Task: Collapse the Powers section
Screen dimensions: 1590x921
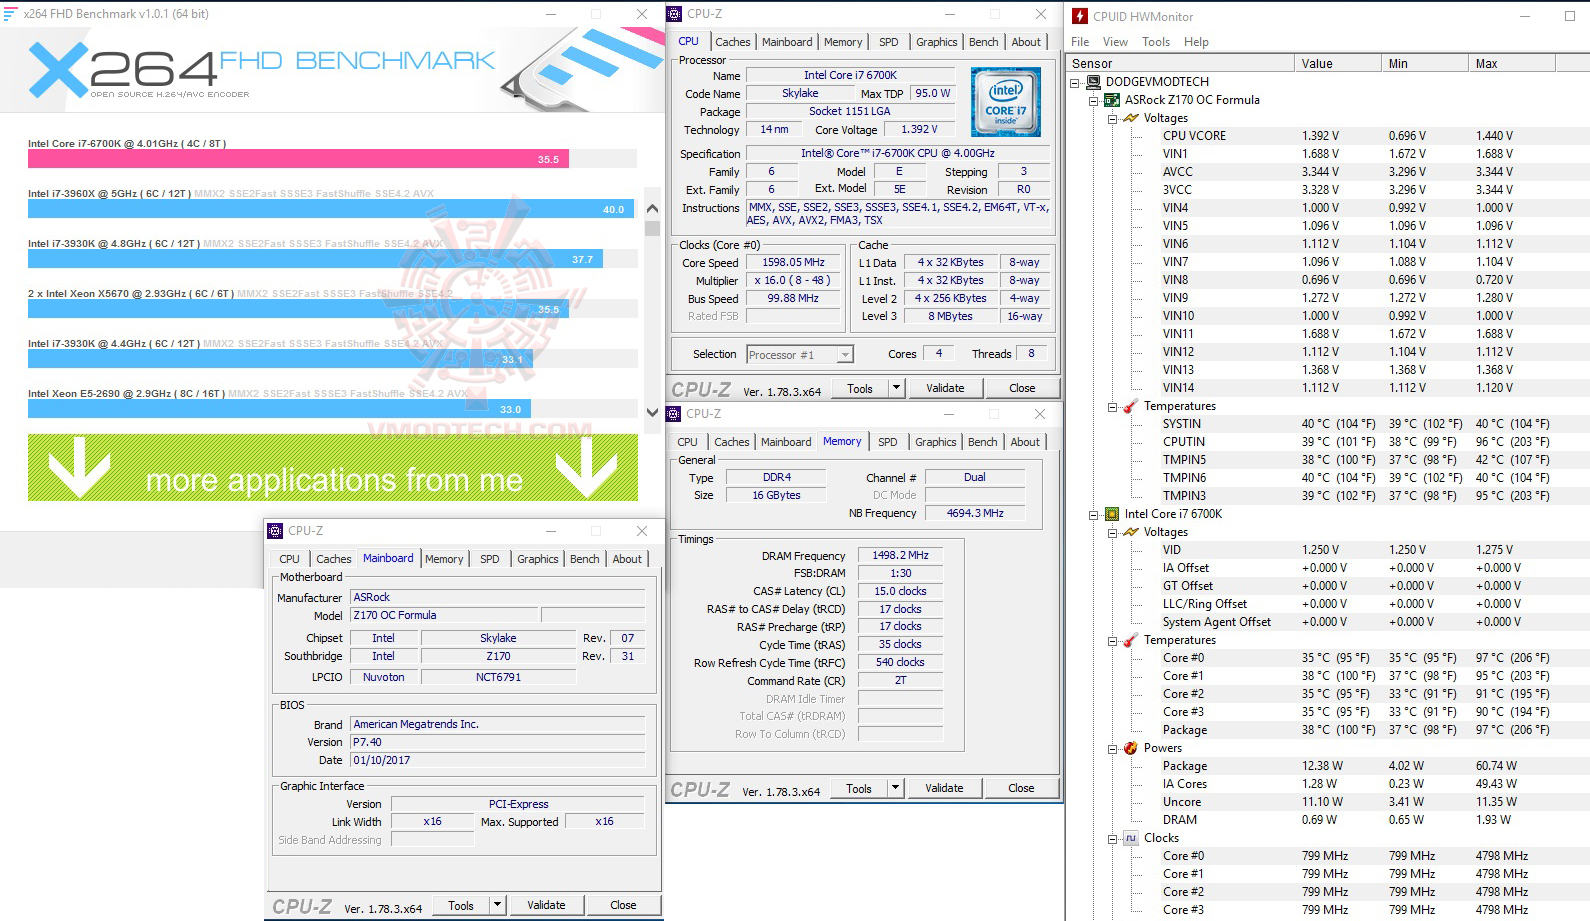Action: point(1112,748)
